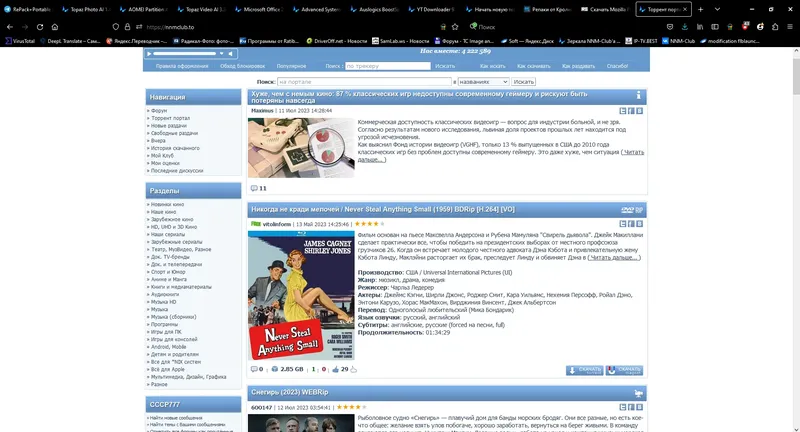Open 'Торрент портал' in Навигация sidebar

coord(170,118)
